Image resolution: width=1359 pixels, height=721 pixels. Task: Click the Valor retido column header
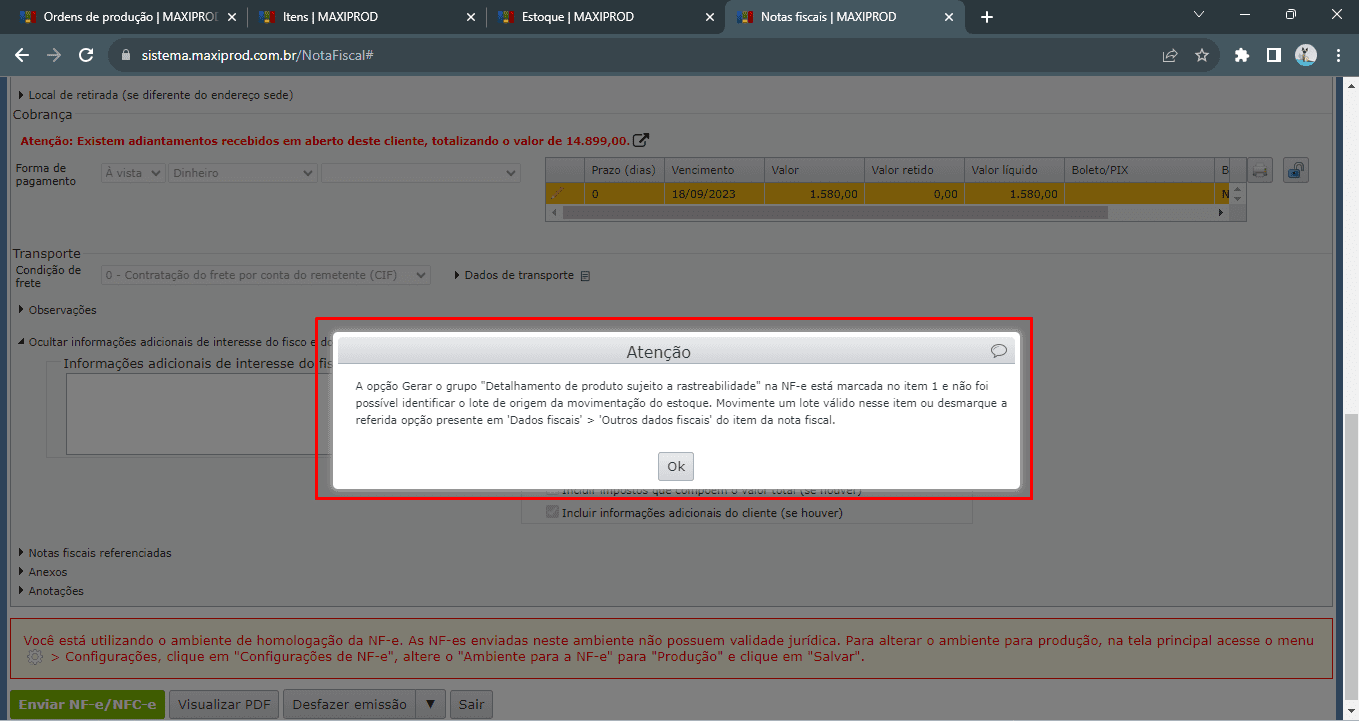(x=915, y=170)
